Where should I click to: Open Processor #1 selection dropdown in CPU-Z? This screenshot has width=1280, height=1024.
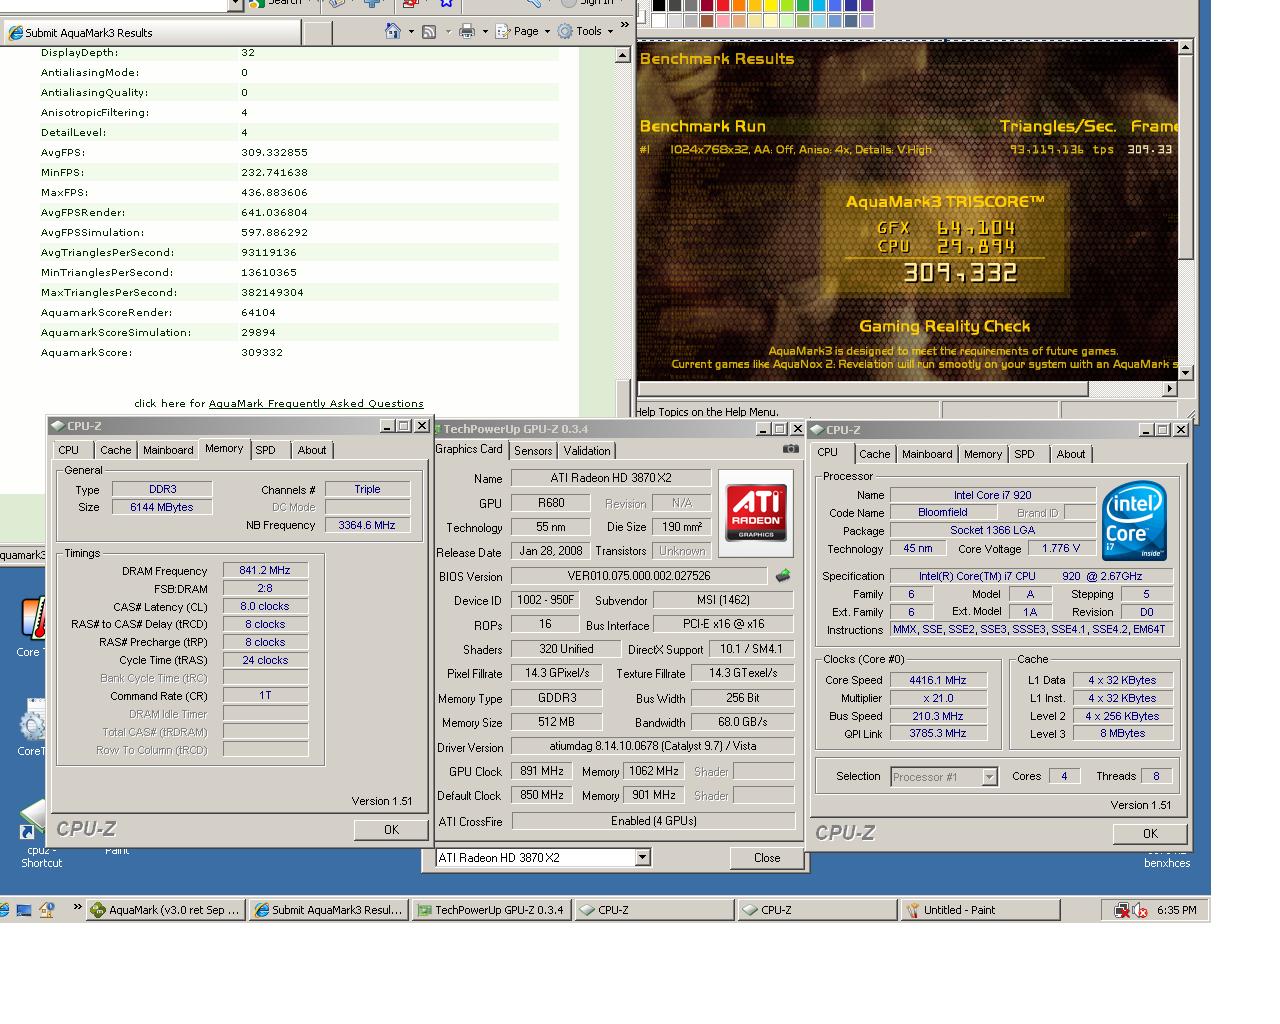pyautogui.click(x=989, y=777)
